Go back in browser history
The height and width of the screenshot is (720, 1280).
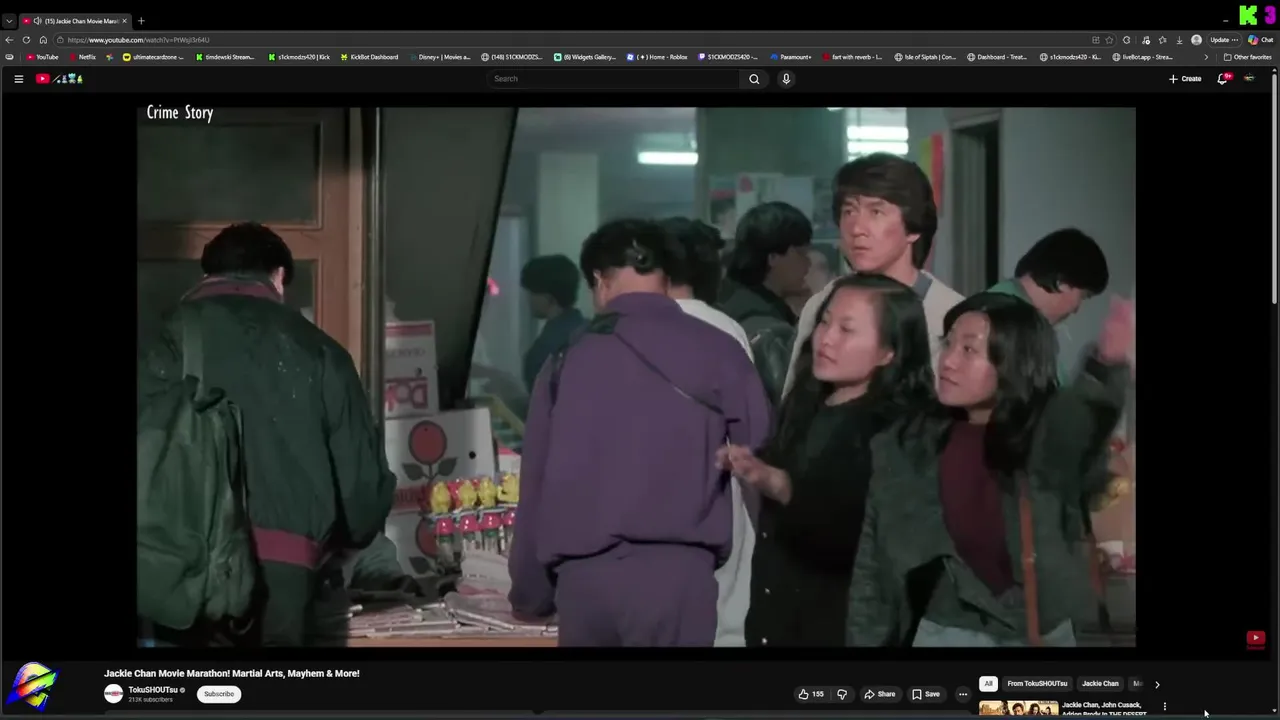point(9,40)
